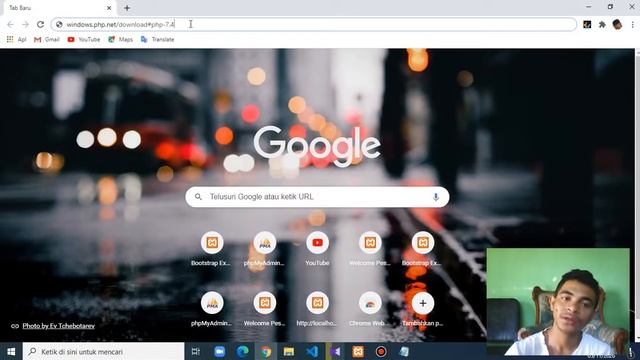
Task: Open the YouTube bookmark in bookmarks bar
Action: coord(84,40)
